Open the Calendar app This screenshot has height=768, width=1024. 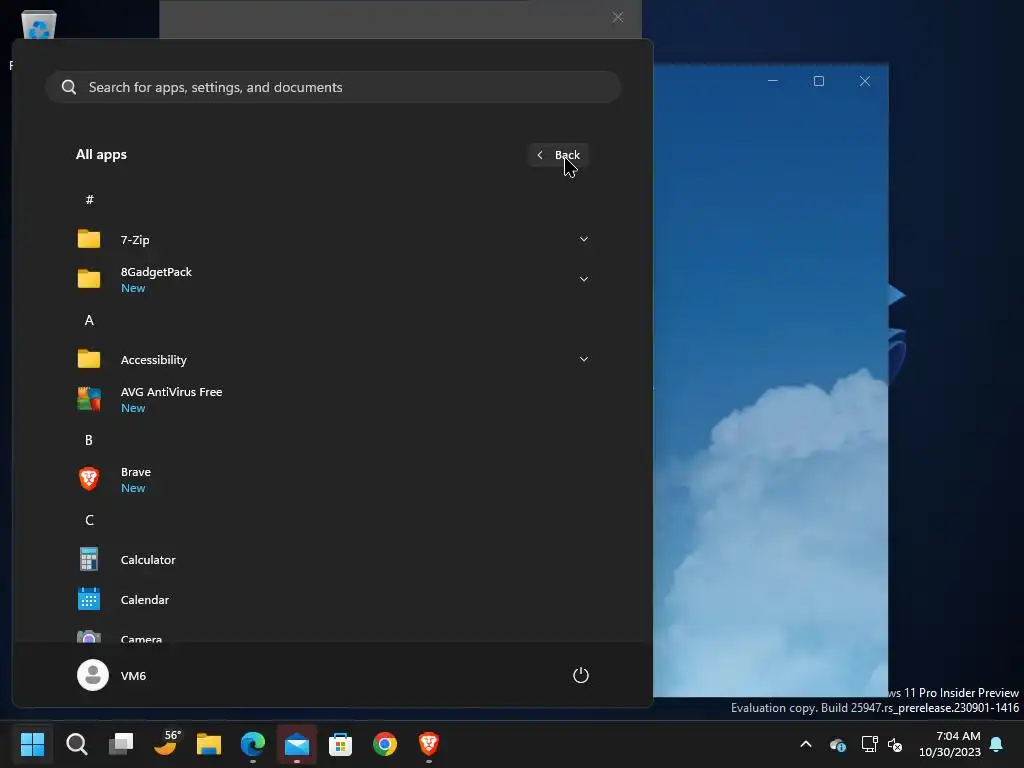333,600
